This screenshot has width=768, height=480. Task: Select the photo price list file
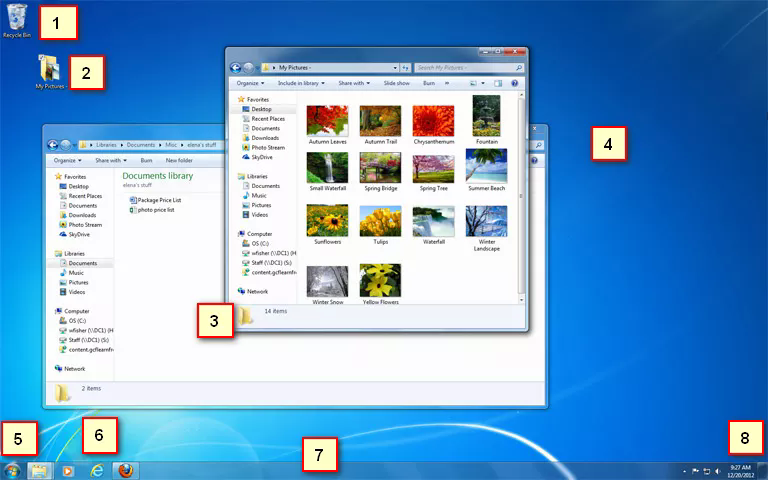[x=152, y=210]
